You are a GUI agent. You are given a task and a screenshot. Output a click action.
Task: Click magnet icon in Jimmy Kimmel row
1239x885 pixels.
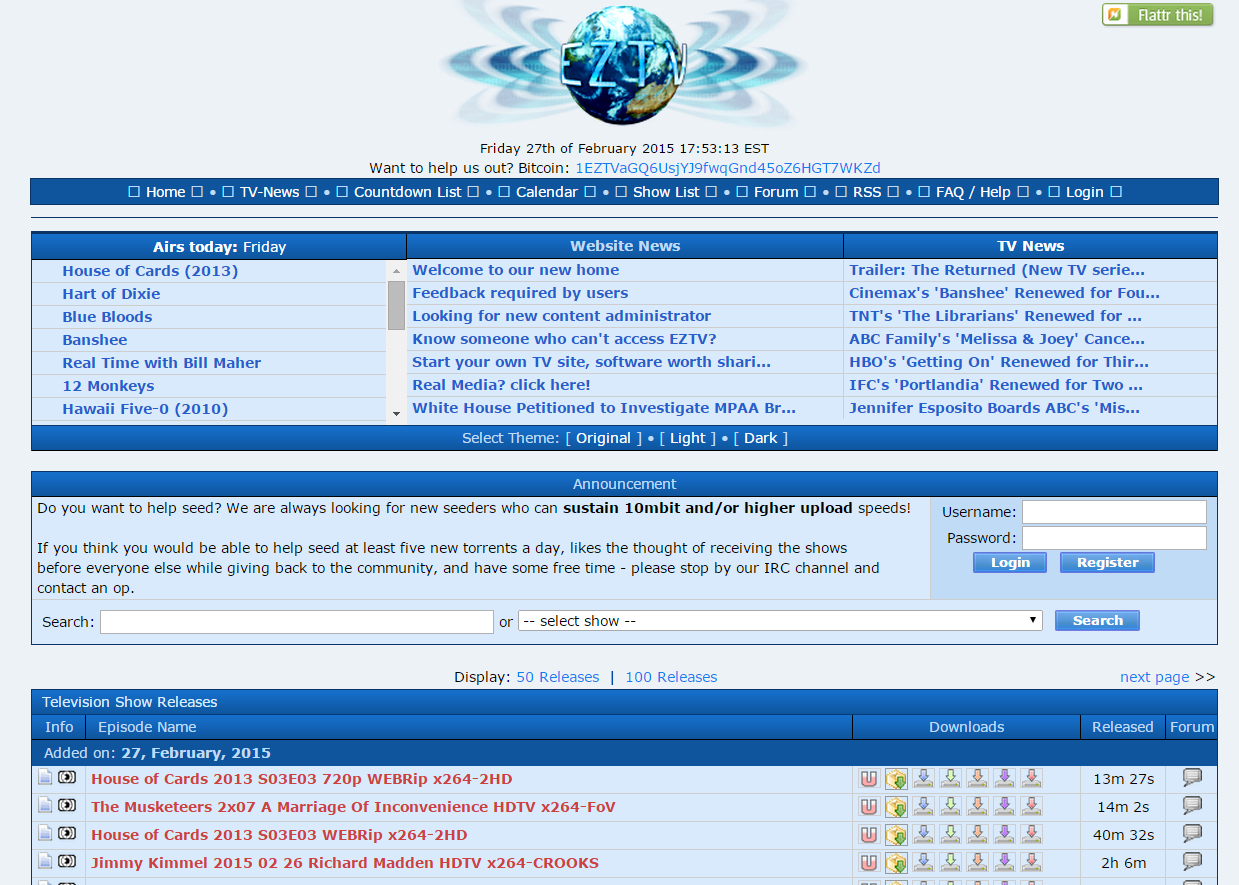[x=869, y=862]
